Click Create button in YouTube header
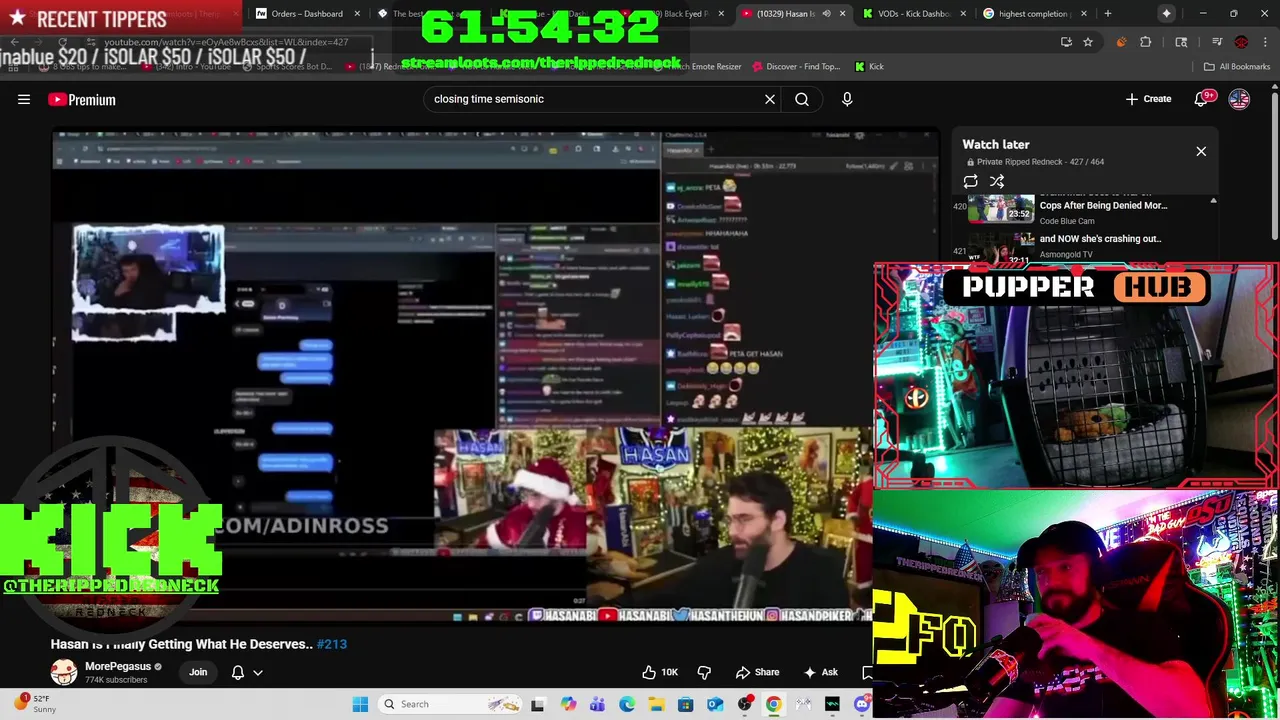The image size is (1280, 720). (x=1148, y=99)
